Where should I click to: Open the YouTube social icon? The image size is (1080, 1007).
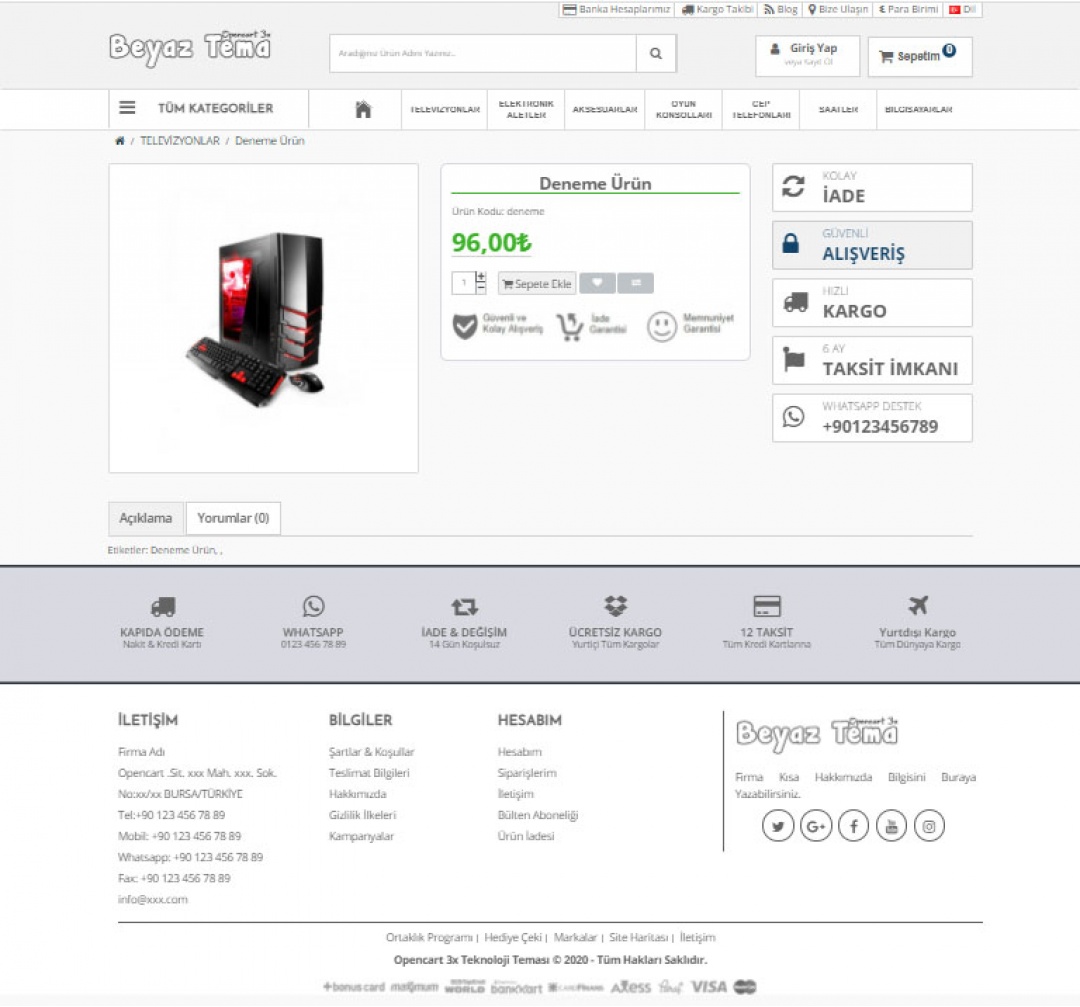891,826
